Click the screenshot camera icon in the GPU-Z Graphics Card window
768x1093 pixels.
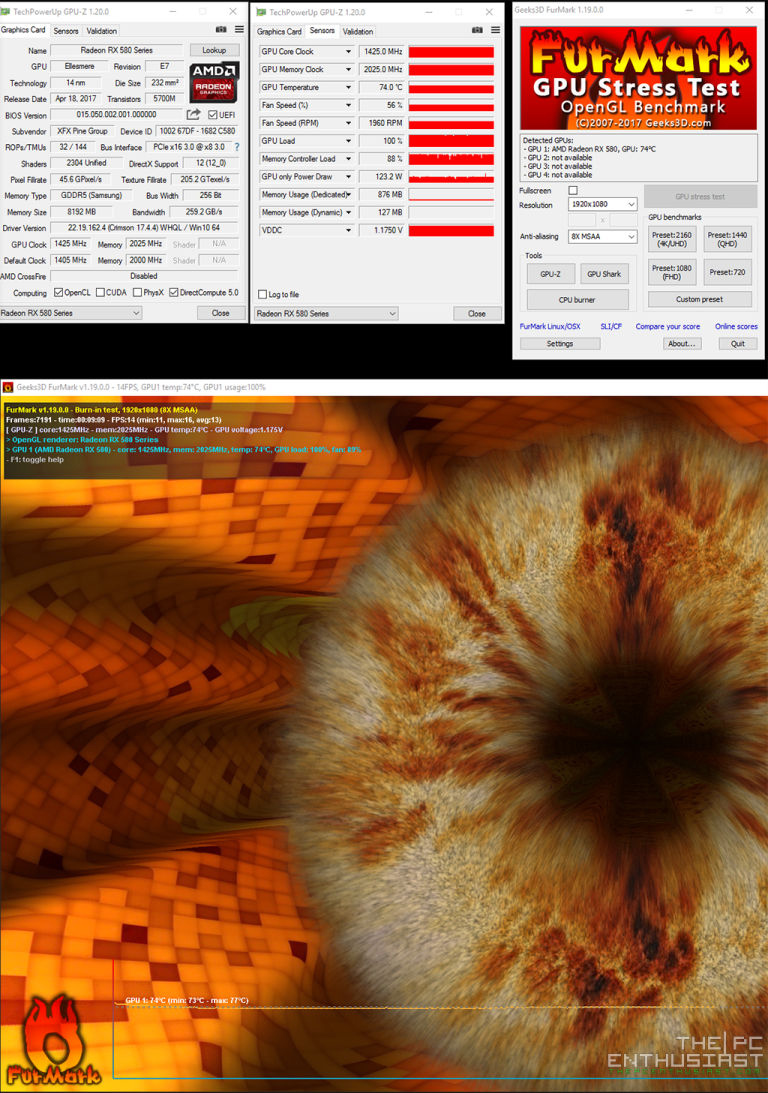tap(221, 29)
